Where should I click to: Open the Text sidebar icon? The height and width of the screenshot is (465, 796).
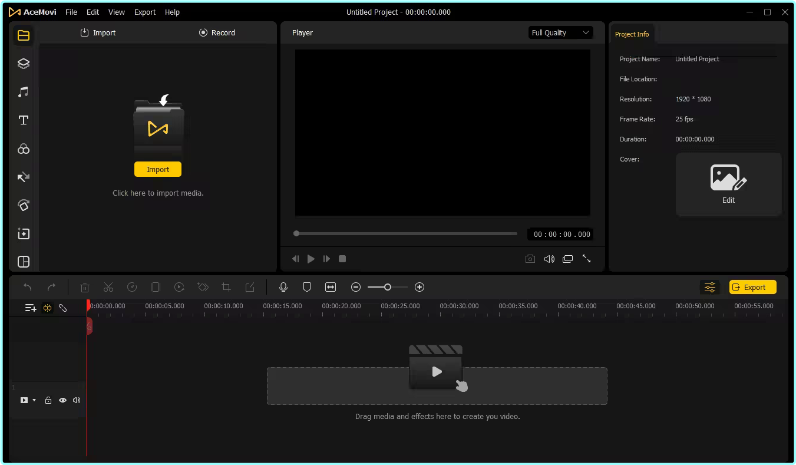tap(23, 120)
